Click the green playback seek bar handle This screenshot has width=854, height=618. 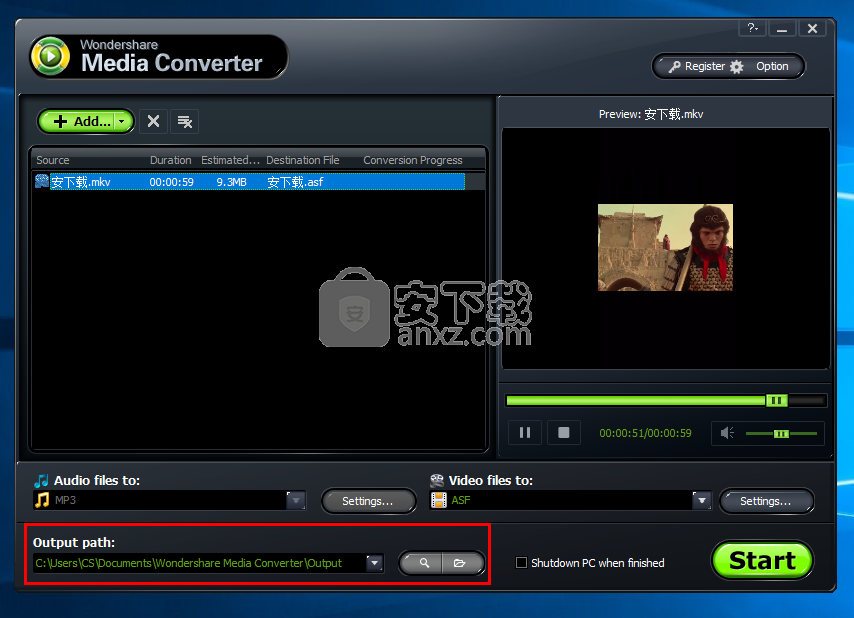point(777,401)
